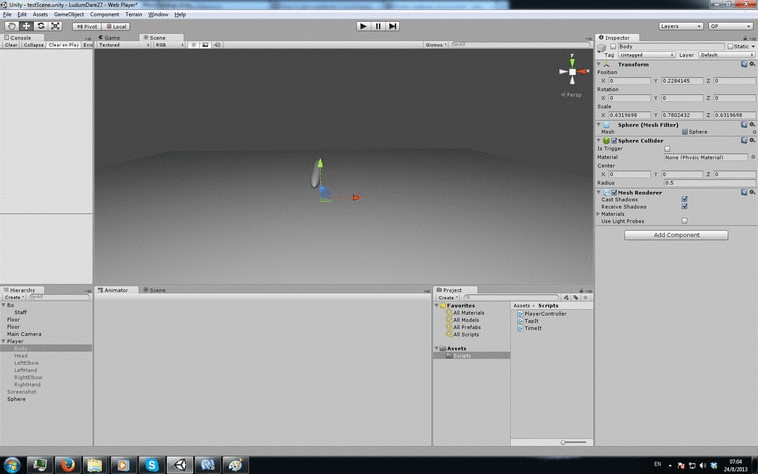
Task: Click the scene orientation gizmo cube
Action: (x=572, y=72)
